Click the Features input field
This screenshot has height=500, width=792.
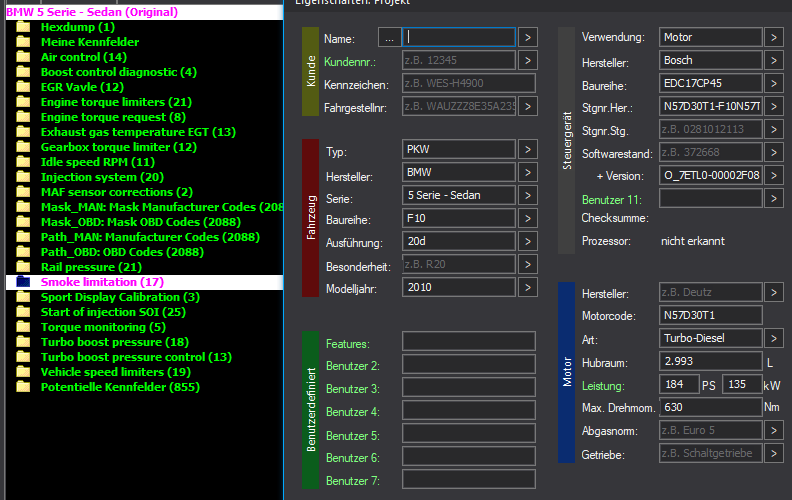point(469,341)
